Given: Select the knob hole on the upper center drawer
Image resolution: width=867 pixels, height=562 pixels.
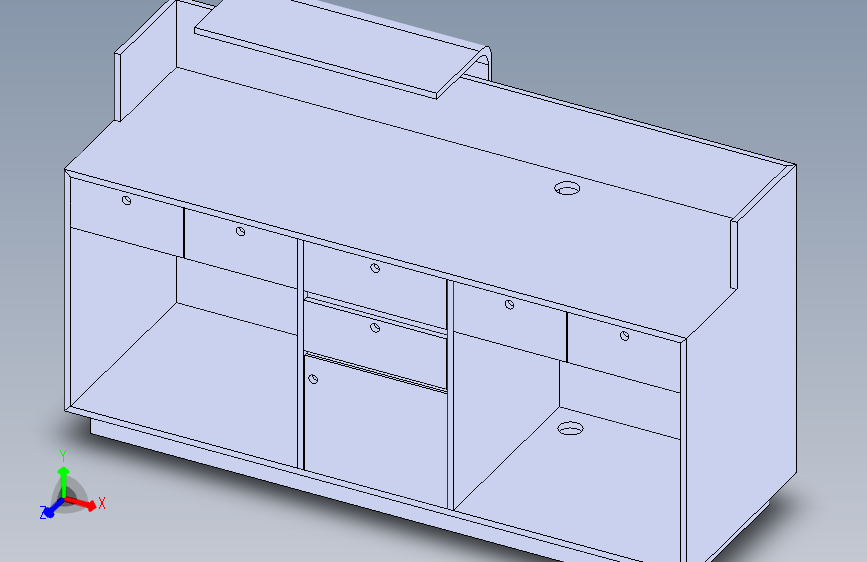Looking at the screenshot, I should (x=375, y=268).
